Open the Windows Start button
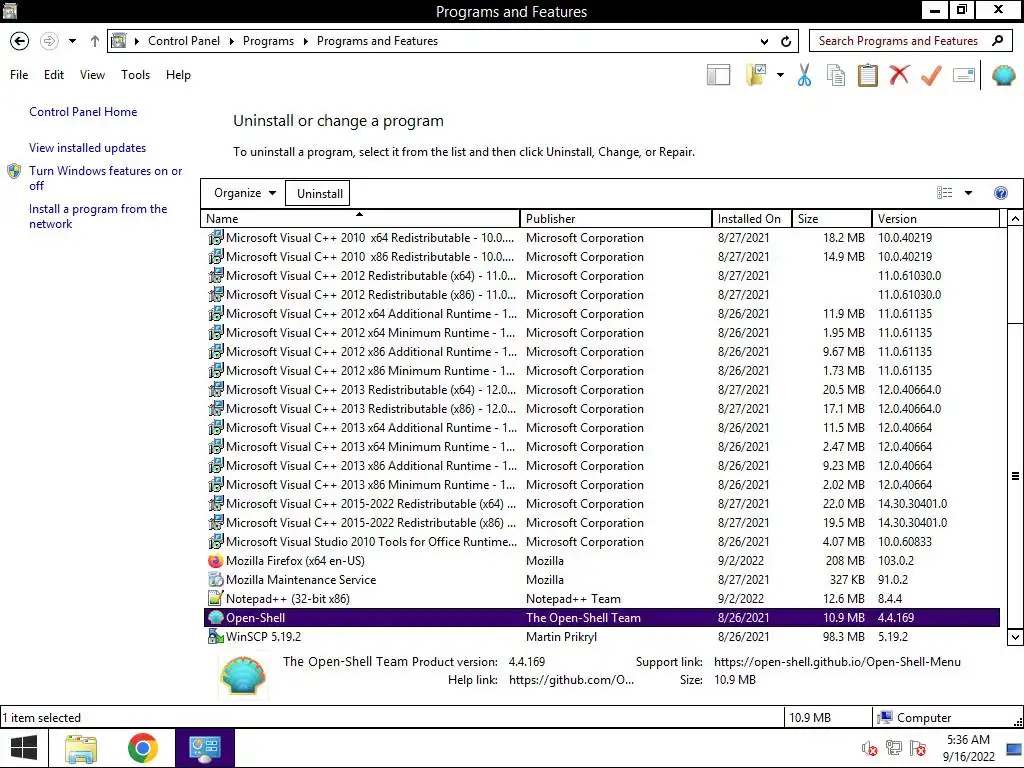The height and width of the screenshot is (768, 1024). click(24, 748)
